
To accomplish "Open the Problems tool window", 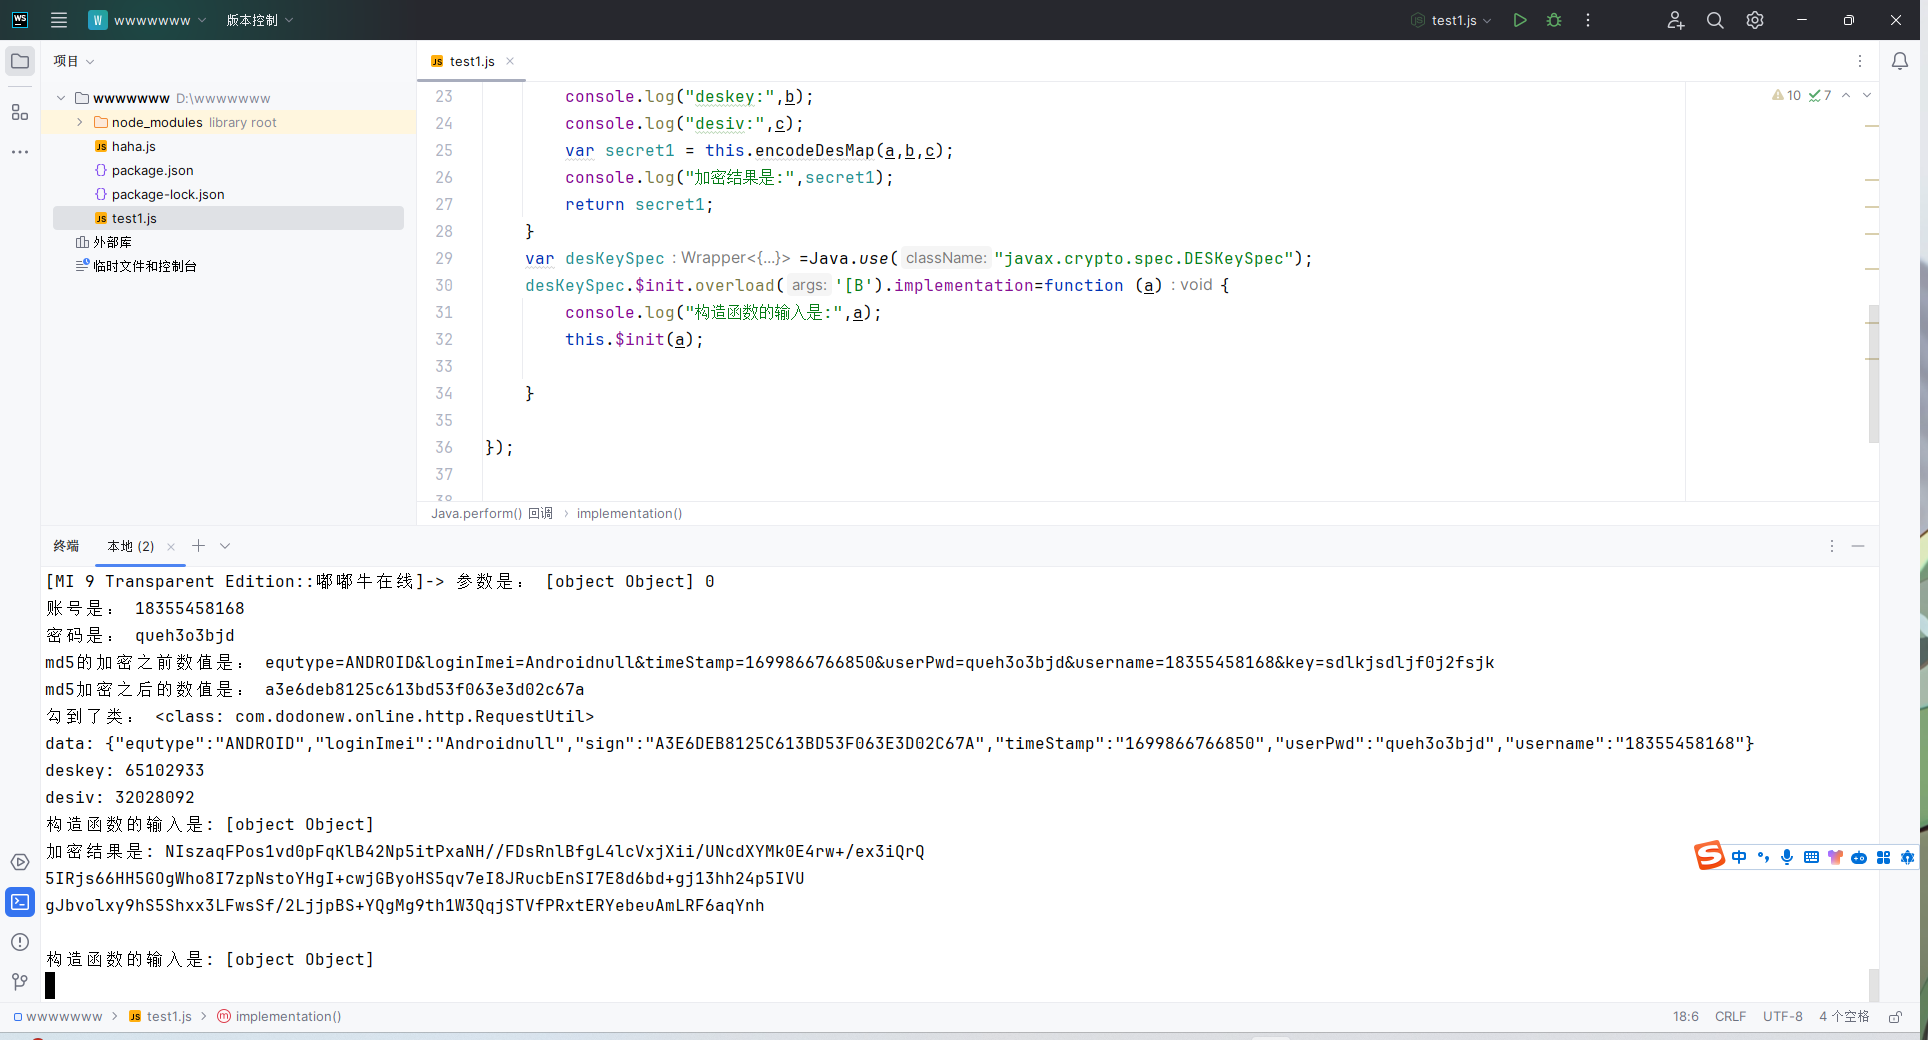I will [x=20, y=942].
